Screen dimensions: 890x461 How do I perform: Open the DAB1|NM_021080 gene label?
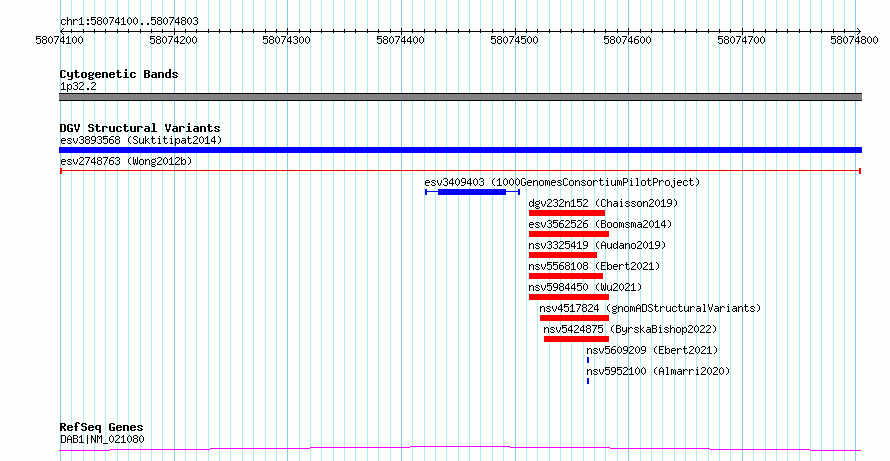[x=102, y=439]
